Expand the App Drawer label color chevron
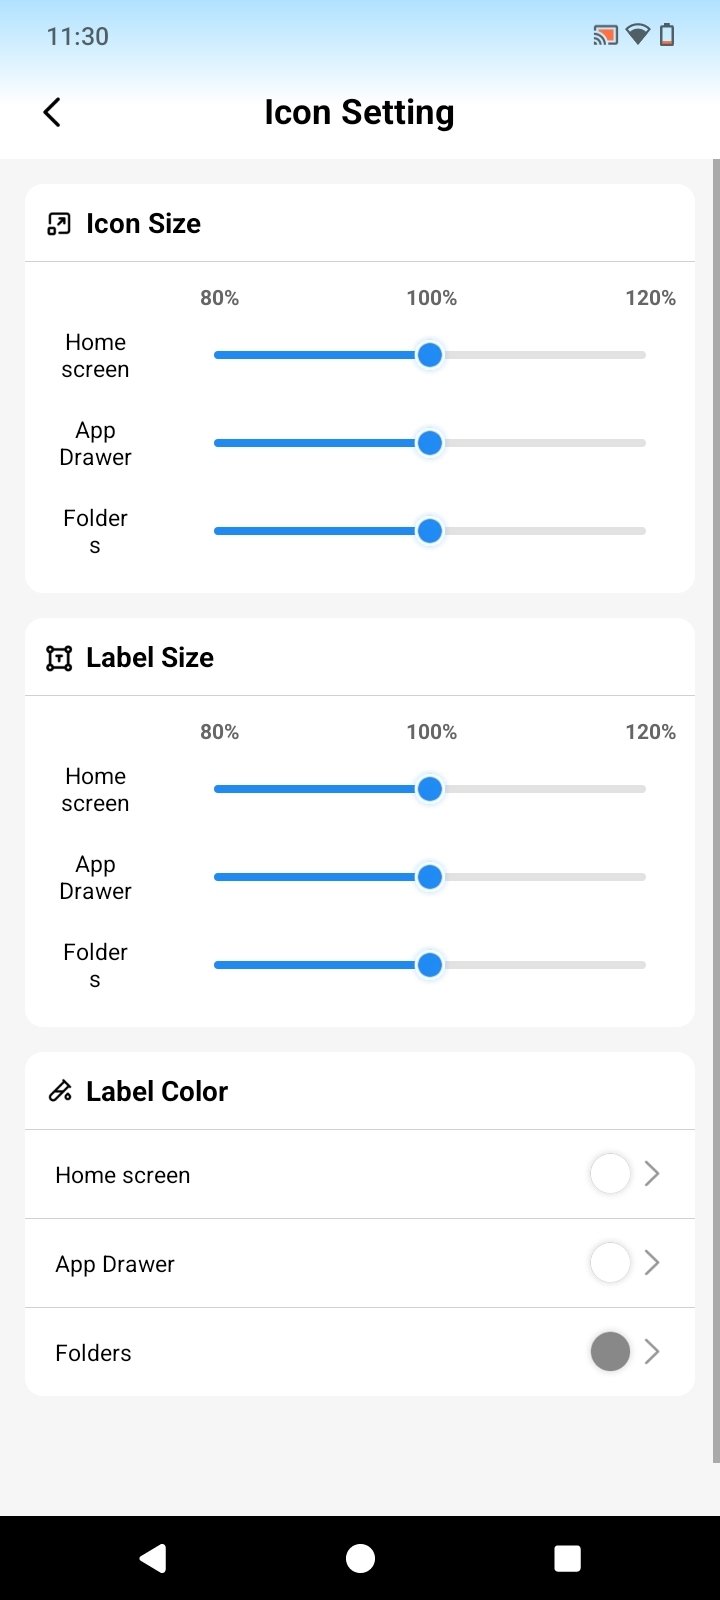 652,1263
